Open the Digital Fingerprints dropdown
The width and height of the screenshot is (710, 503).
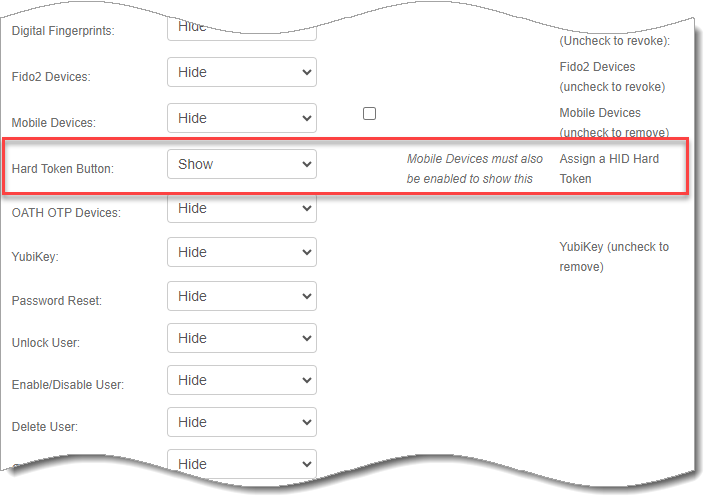click(x=241, y=28)
